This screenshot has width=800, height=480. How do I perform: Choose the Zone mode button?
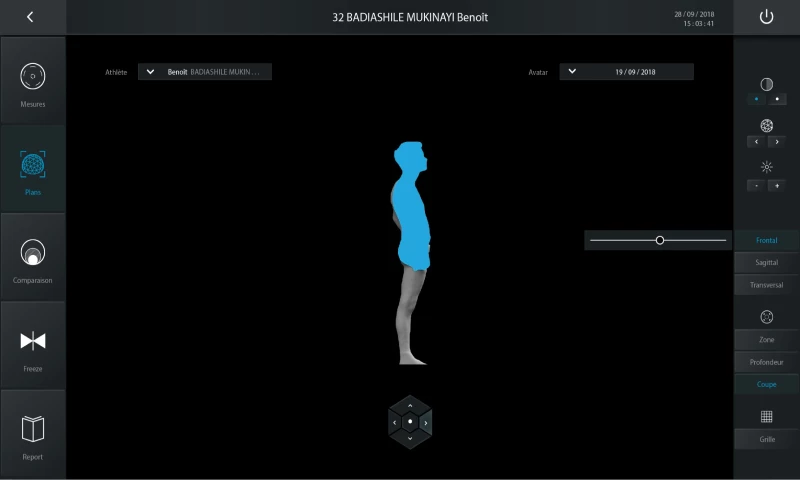(766, 340)
